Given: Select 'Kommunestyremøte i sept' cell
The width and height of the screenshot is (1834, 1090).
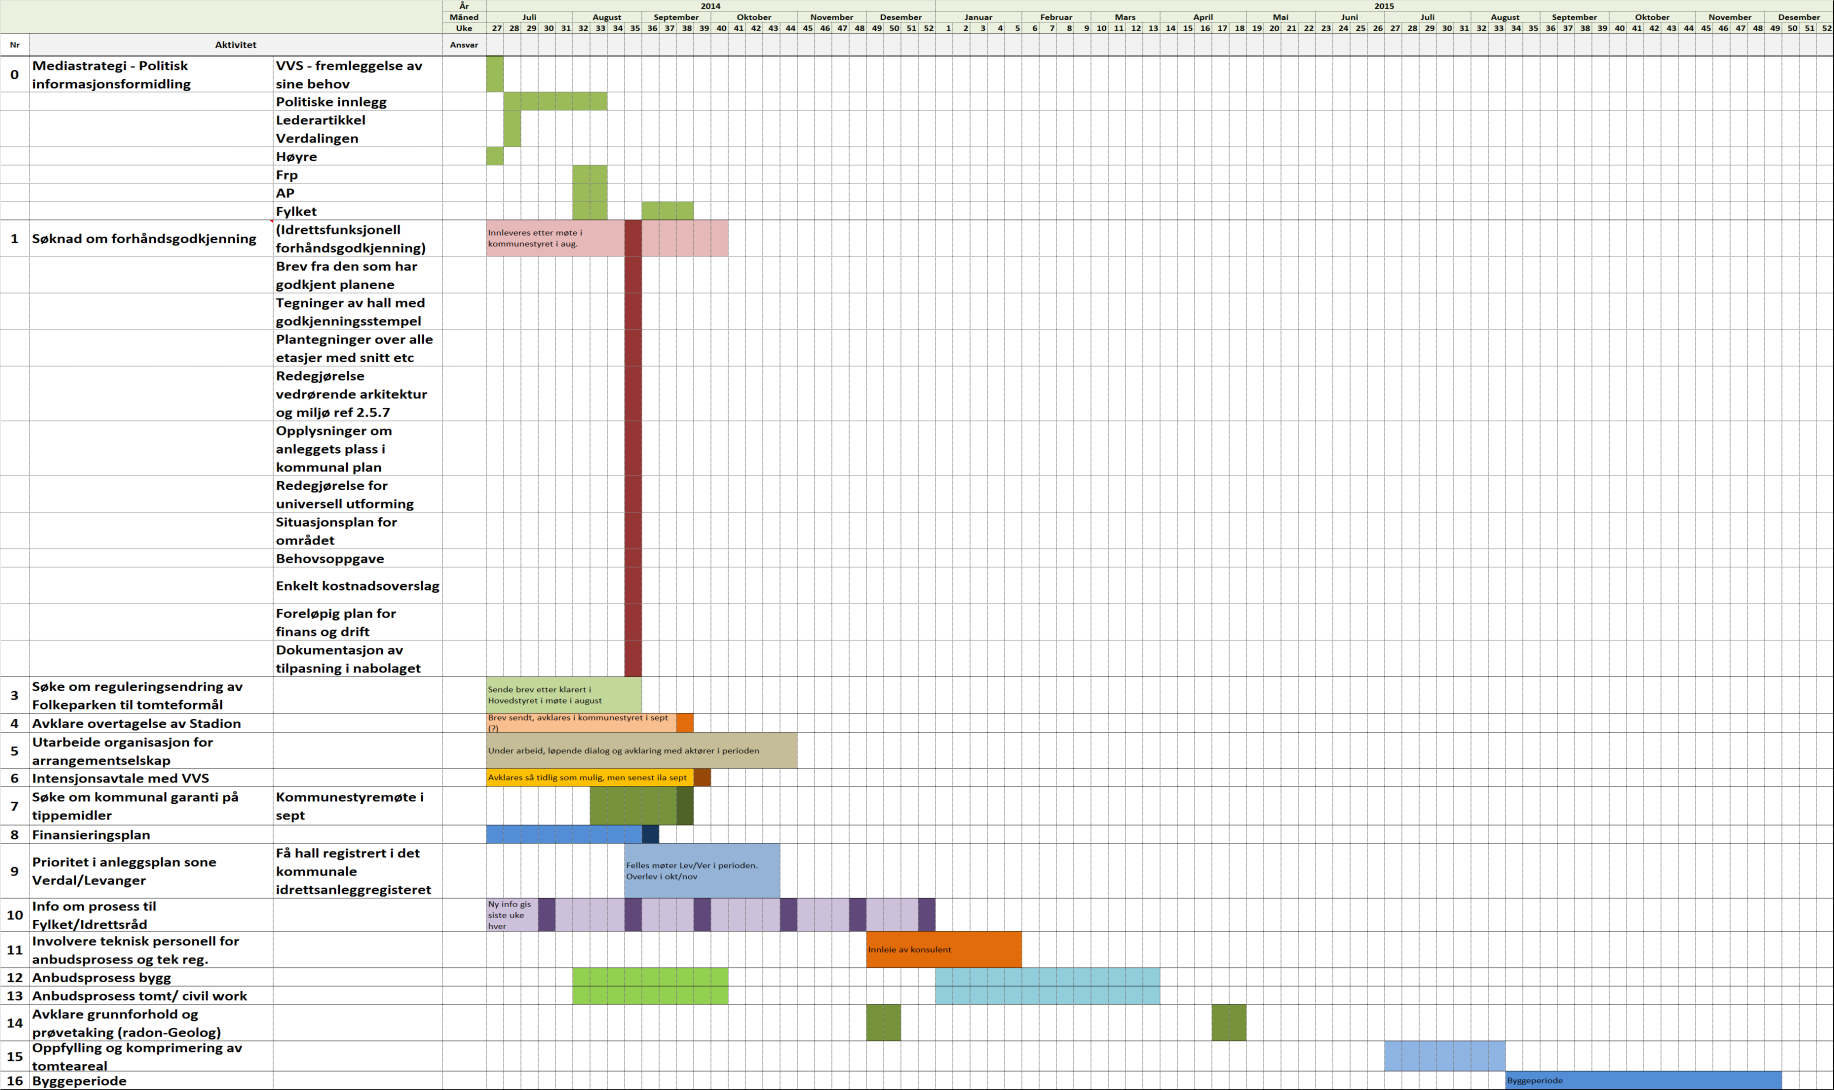Looking at the screenshot, I should [x=358, y=806].
